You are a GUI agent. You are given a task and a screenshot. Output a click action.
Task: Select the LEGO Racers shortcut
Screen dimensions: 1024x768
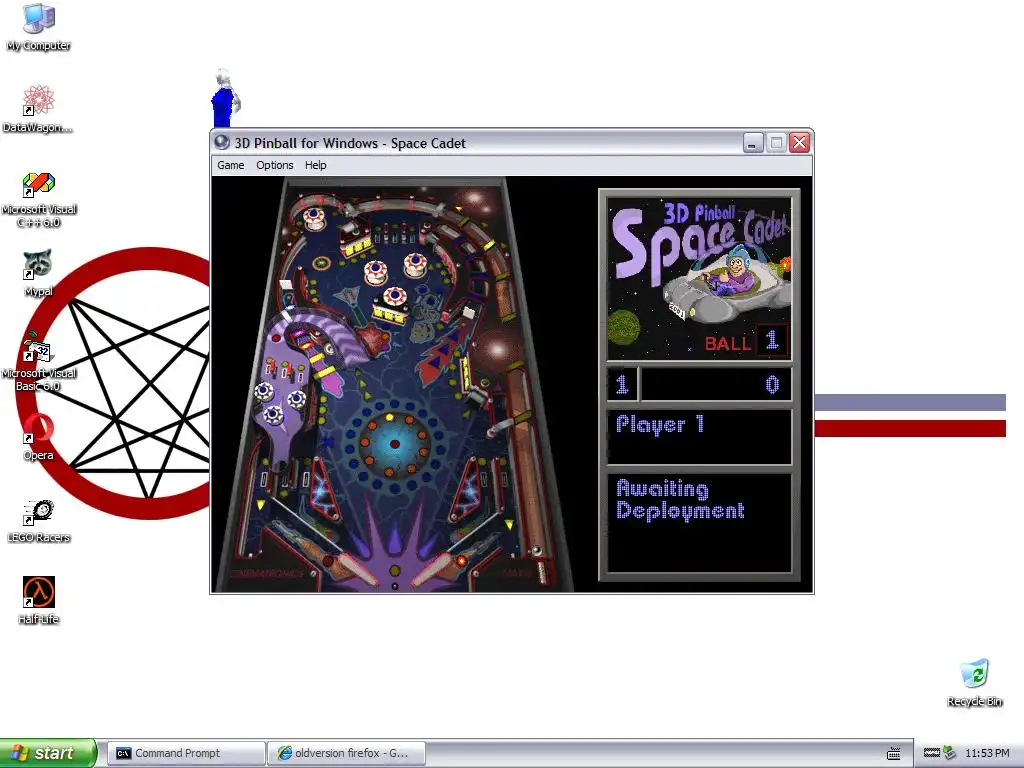(39, 520)
